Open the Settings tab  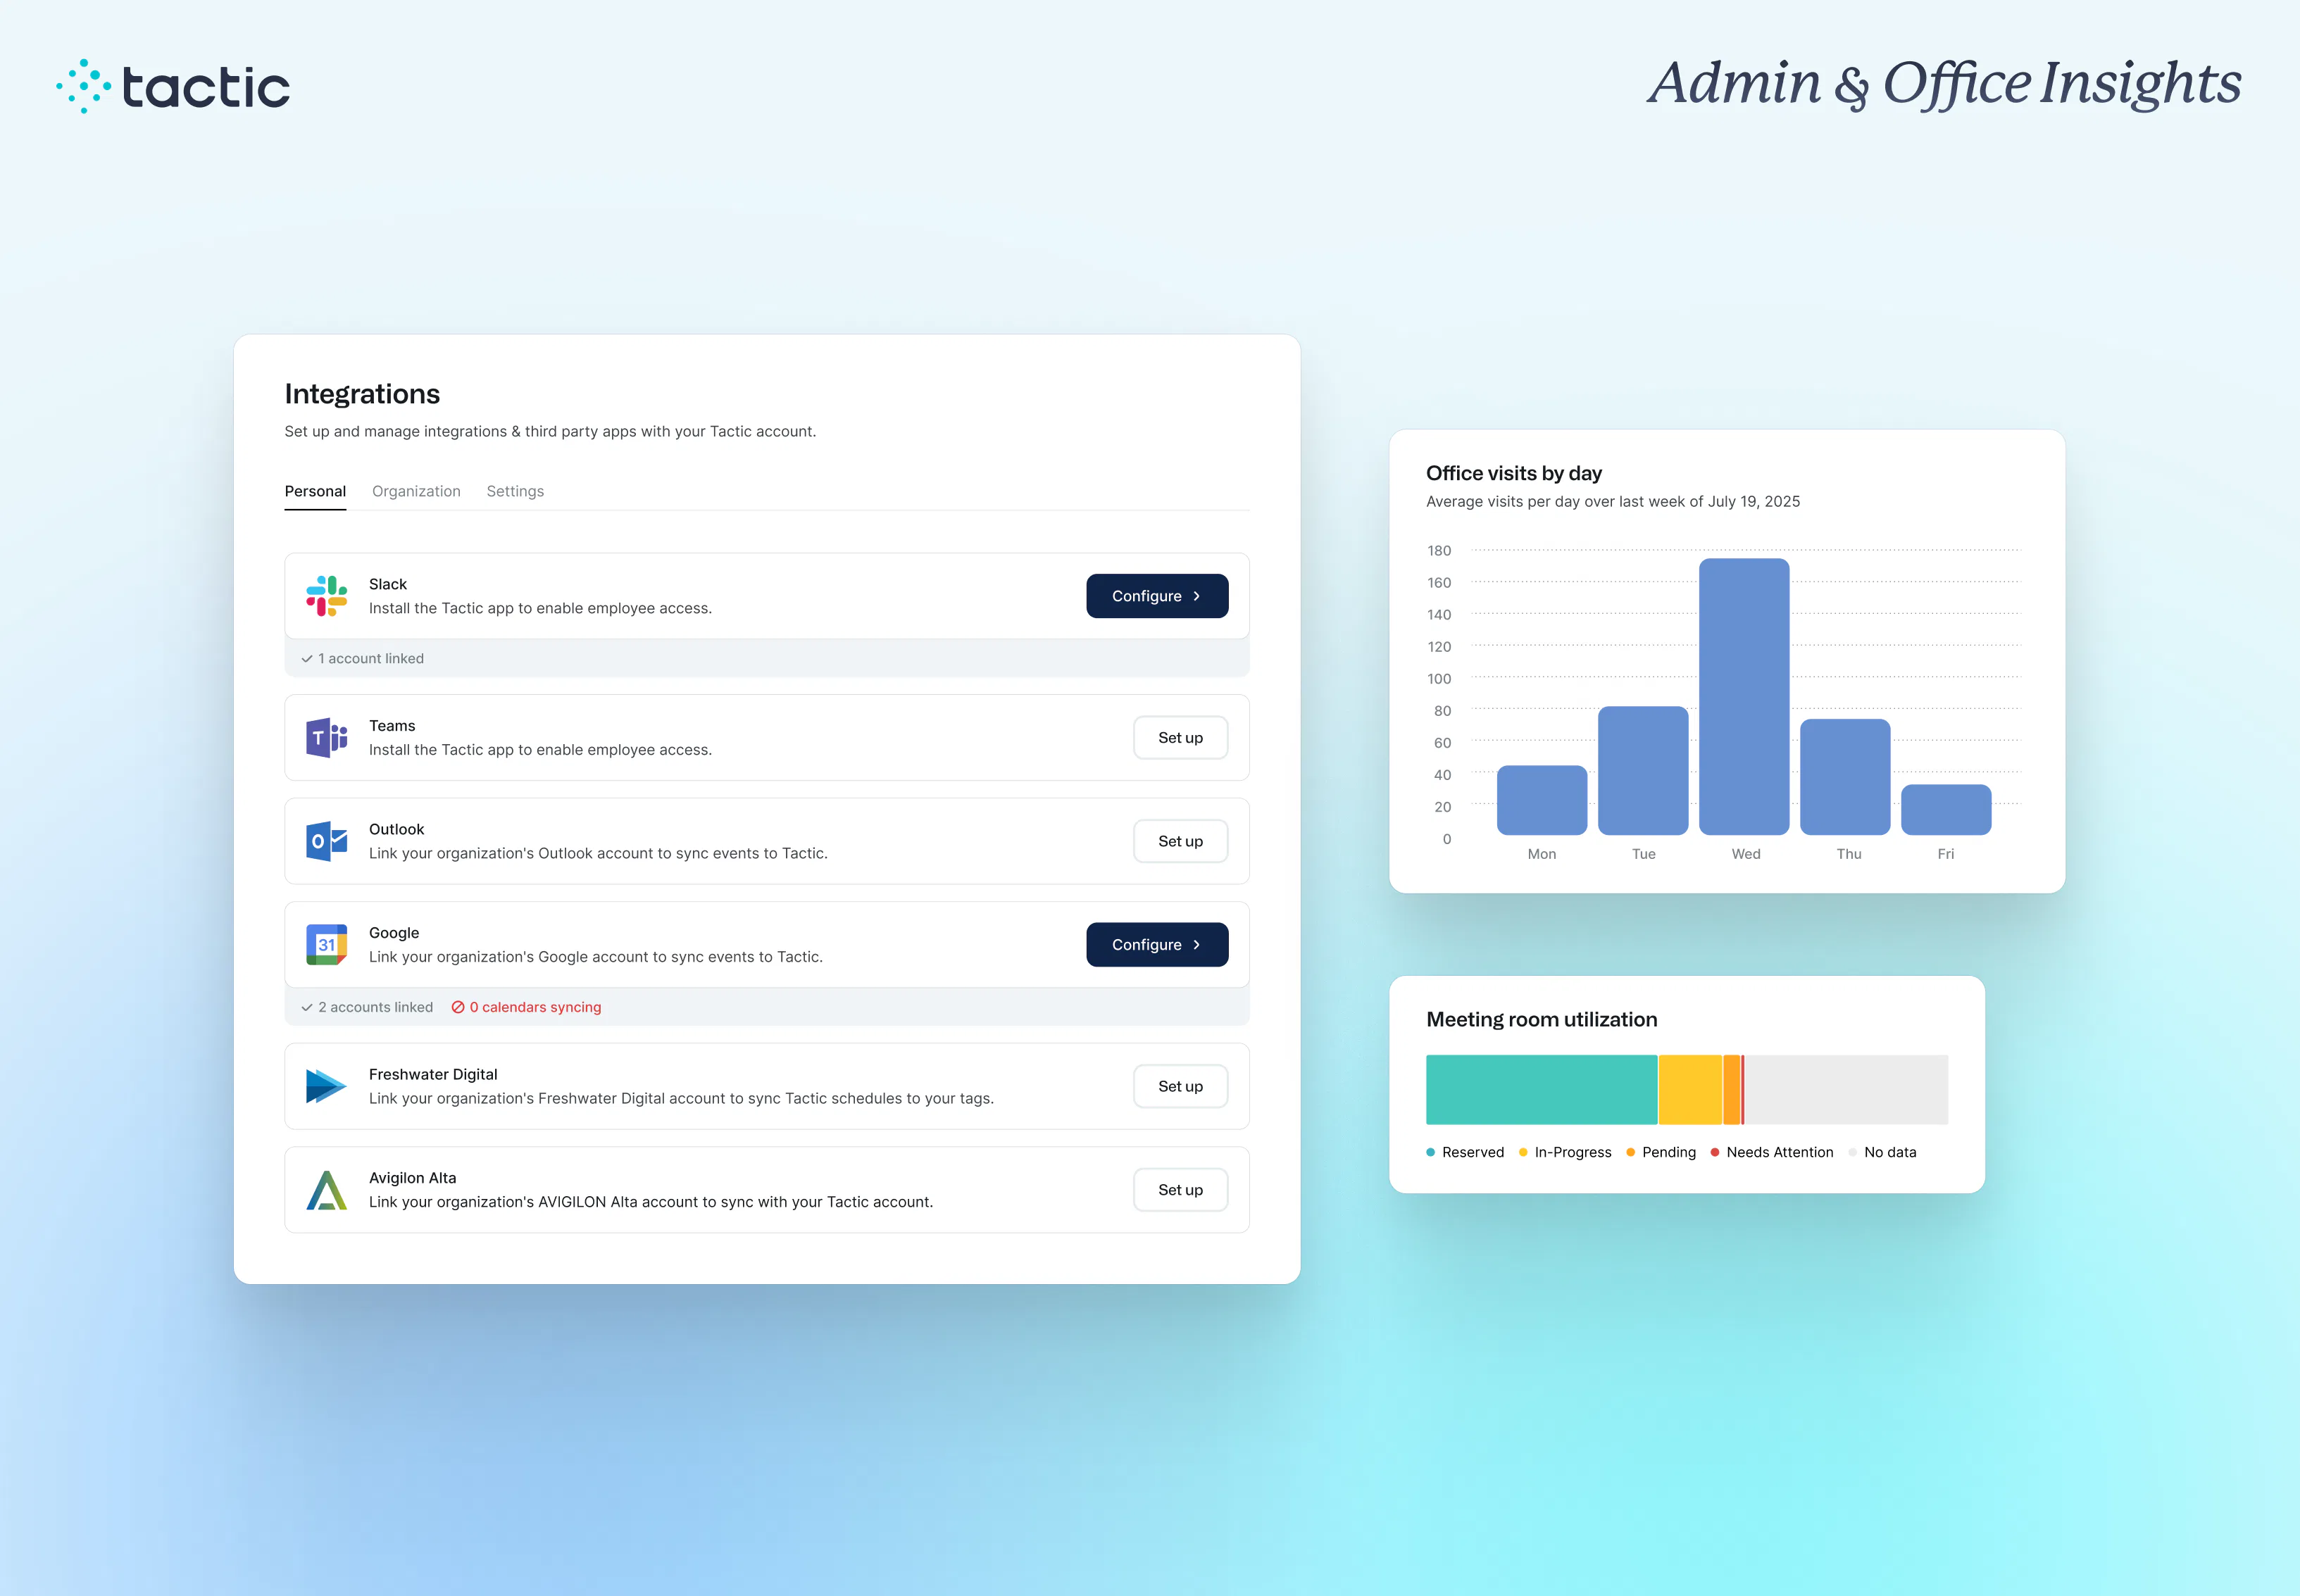point(515,491)
